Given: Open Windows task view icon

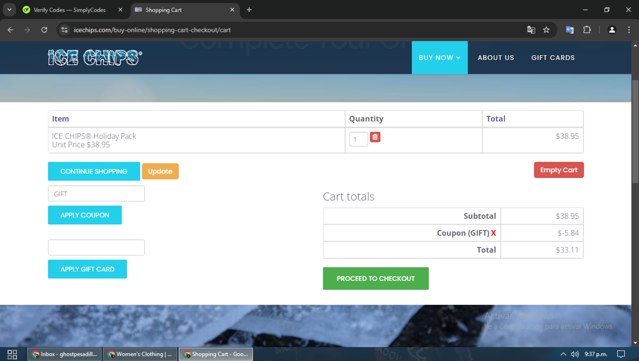Looking at the screenshot, I should coord(12,354).
